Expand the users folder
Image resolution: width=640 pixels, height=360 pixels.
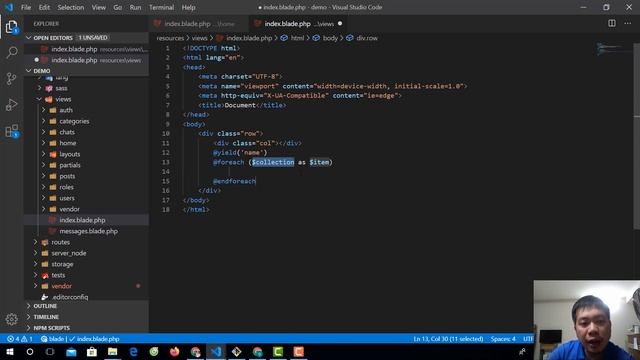pyautogui.click(x=87, y=198)
